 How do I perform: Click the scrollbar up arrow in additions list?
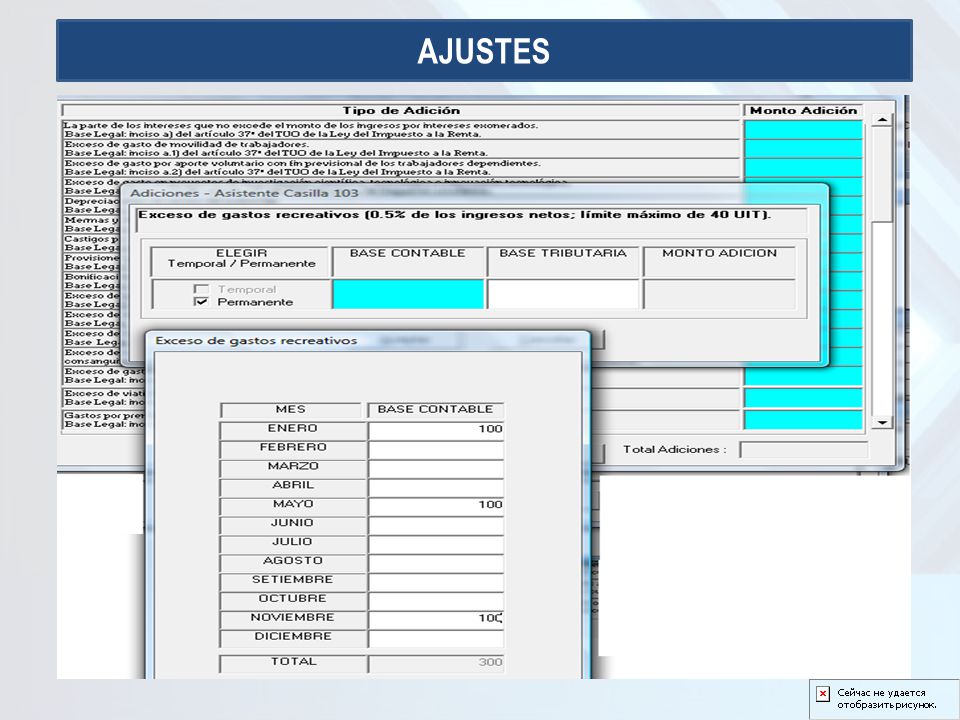point(882,119)
